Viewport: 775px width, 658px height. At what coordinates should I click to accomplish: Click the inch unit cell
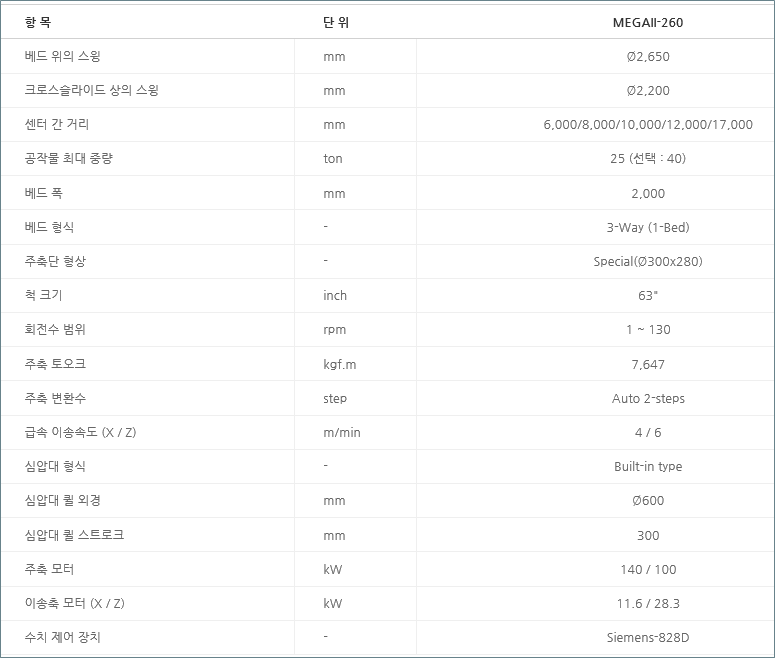pos(335,296)
